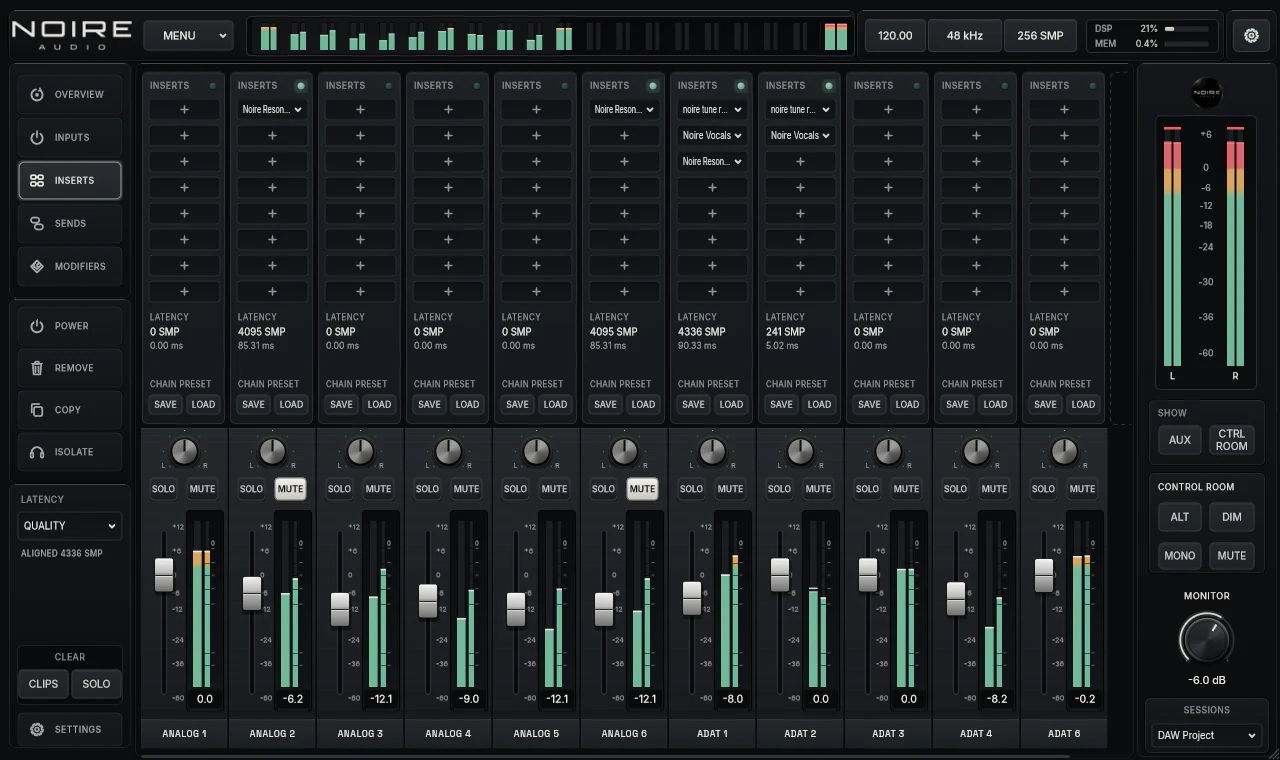Click the Noire Audio logo
This screenshot has height=760, width=1280.
[71, 35]
